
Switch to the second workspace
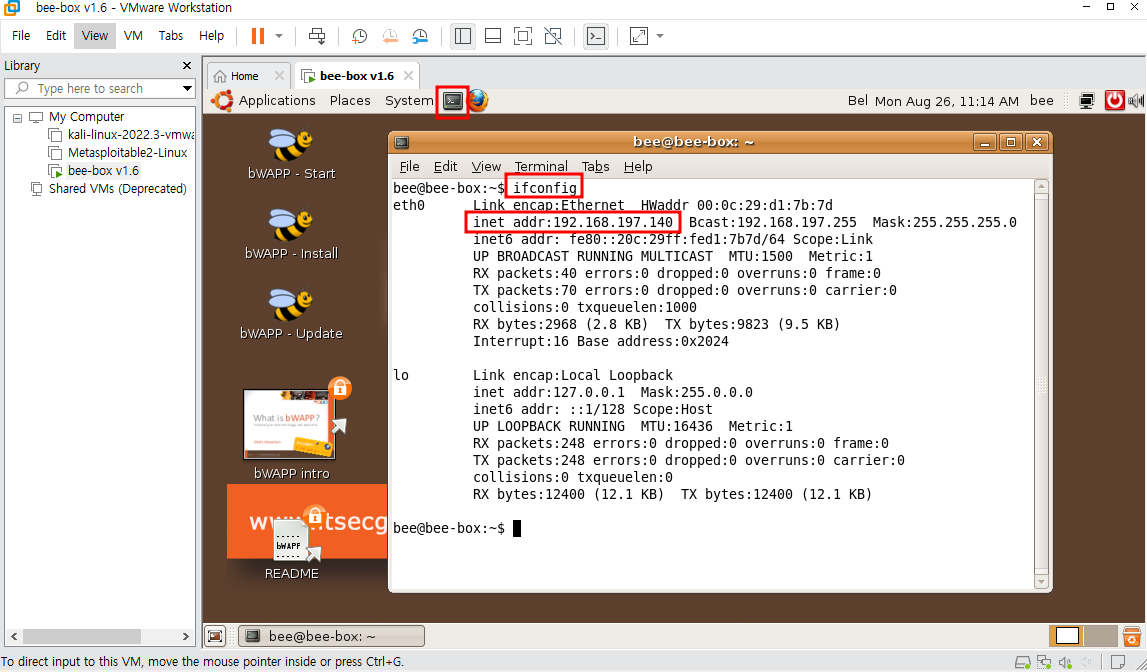tap(1101, 636)
